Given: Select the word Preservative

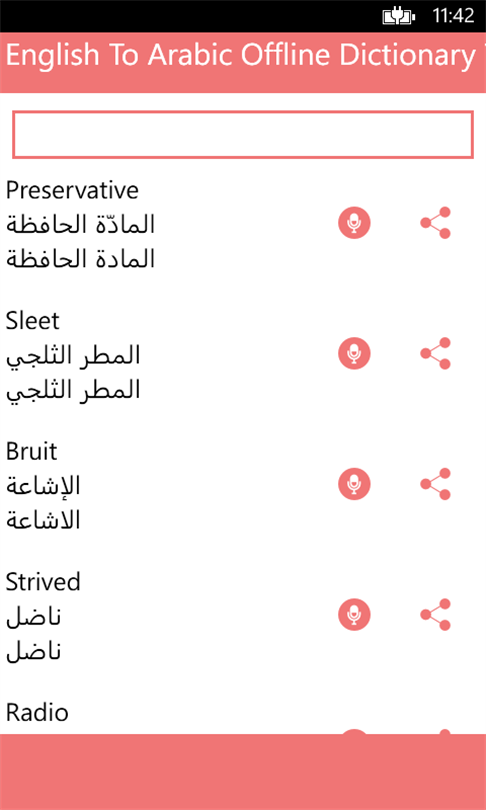Looking at the screenshot, I should point(72,190).
